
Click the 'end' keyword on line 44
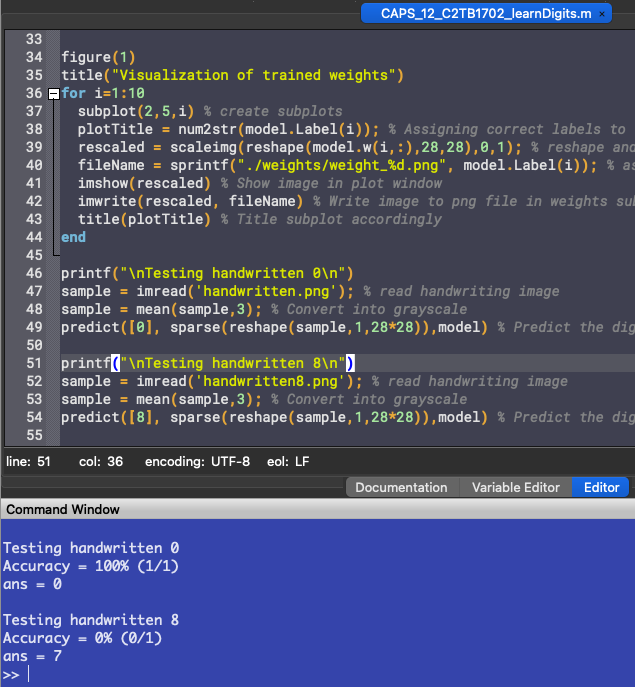(x=73, y=237)
